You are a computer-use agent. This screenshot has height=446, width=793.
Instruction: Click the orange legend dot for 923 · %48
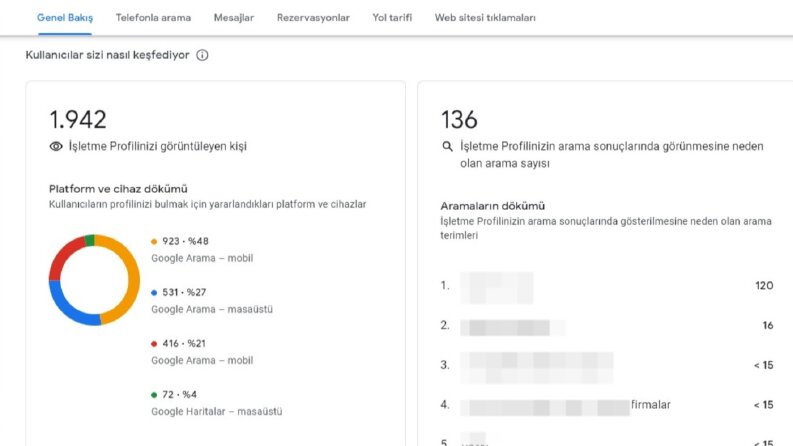tap(154, 242)
